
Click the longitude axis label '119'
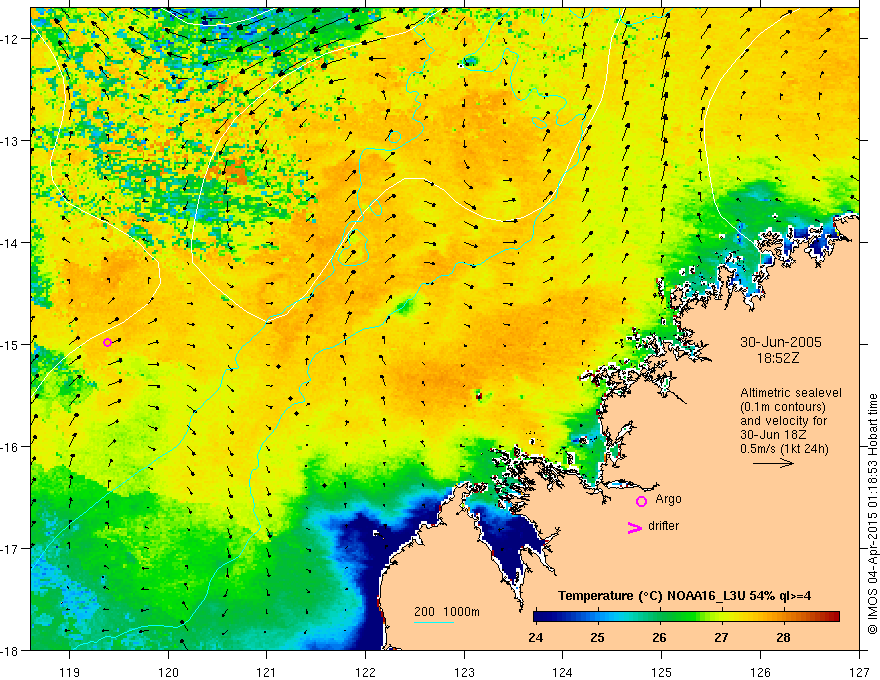(70, 672)
